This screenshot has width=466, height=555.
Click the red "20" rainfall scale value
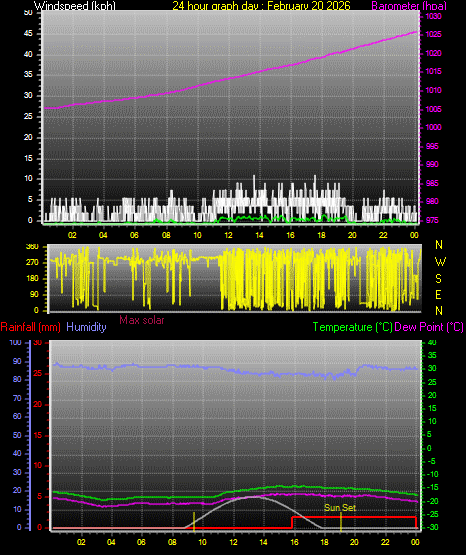(x=38, y=404)
